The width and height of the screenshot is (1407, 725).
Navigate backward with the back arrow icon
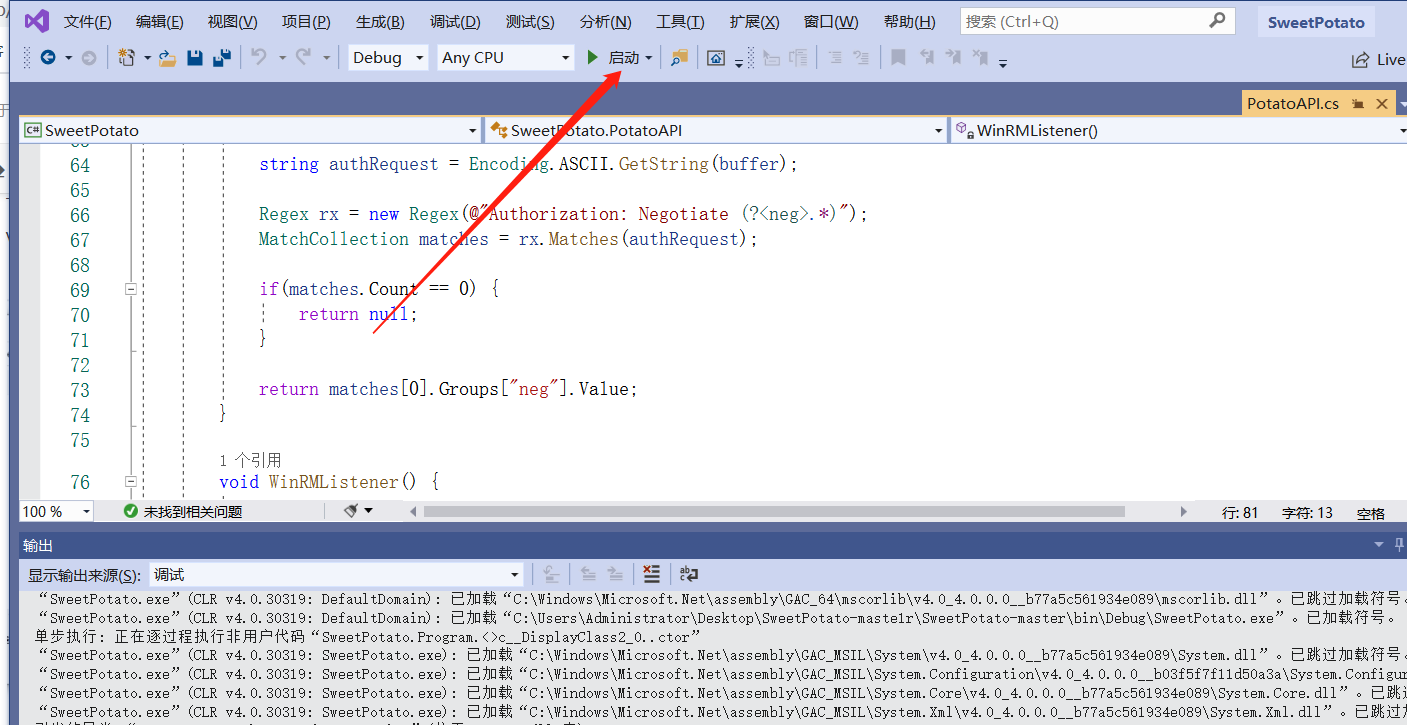coord(47,58)
